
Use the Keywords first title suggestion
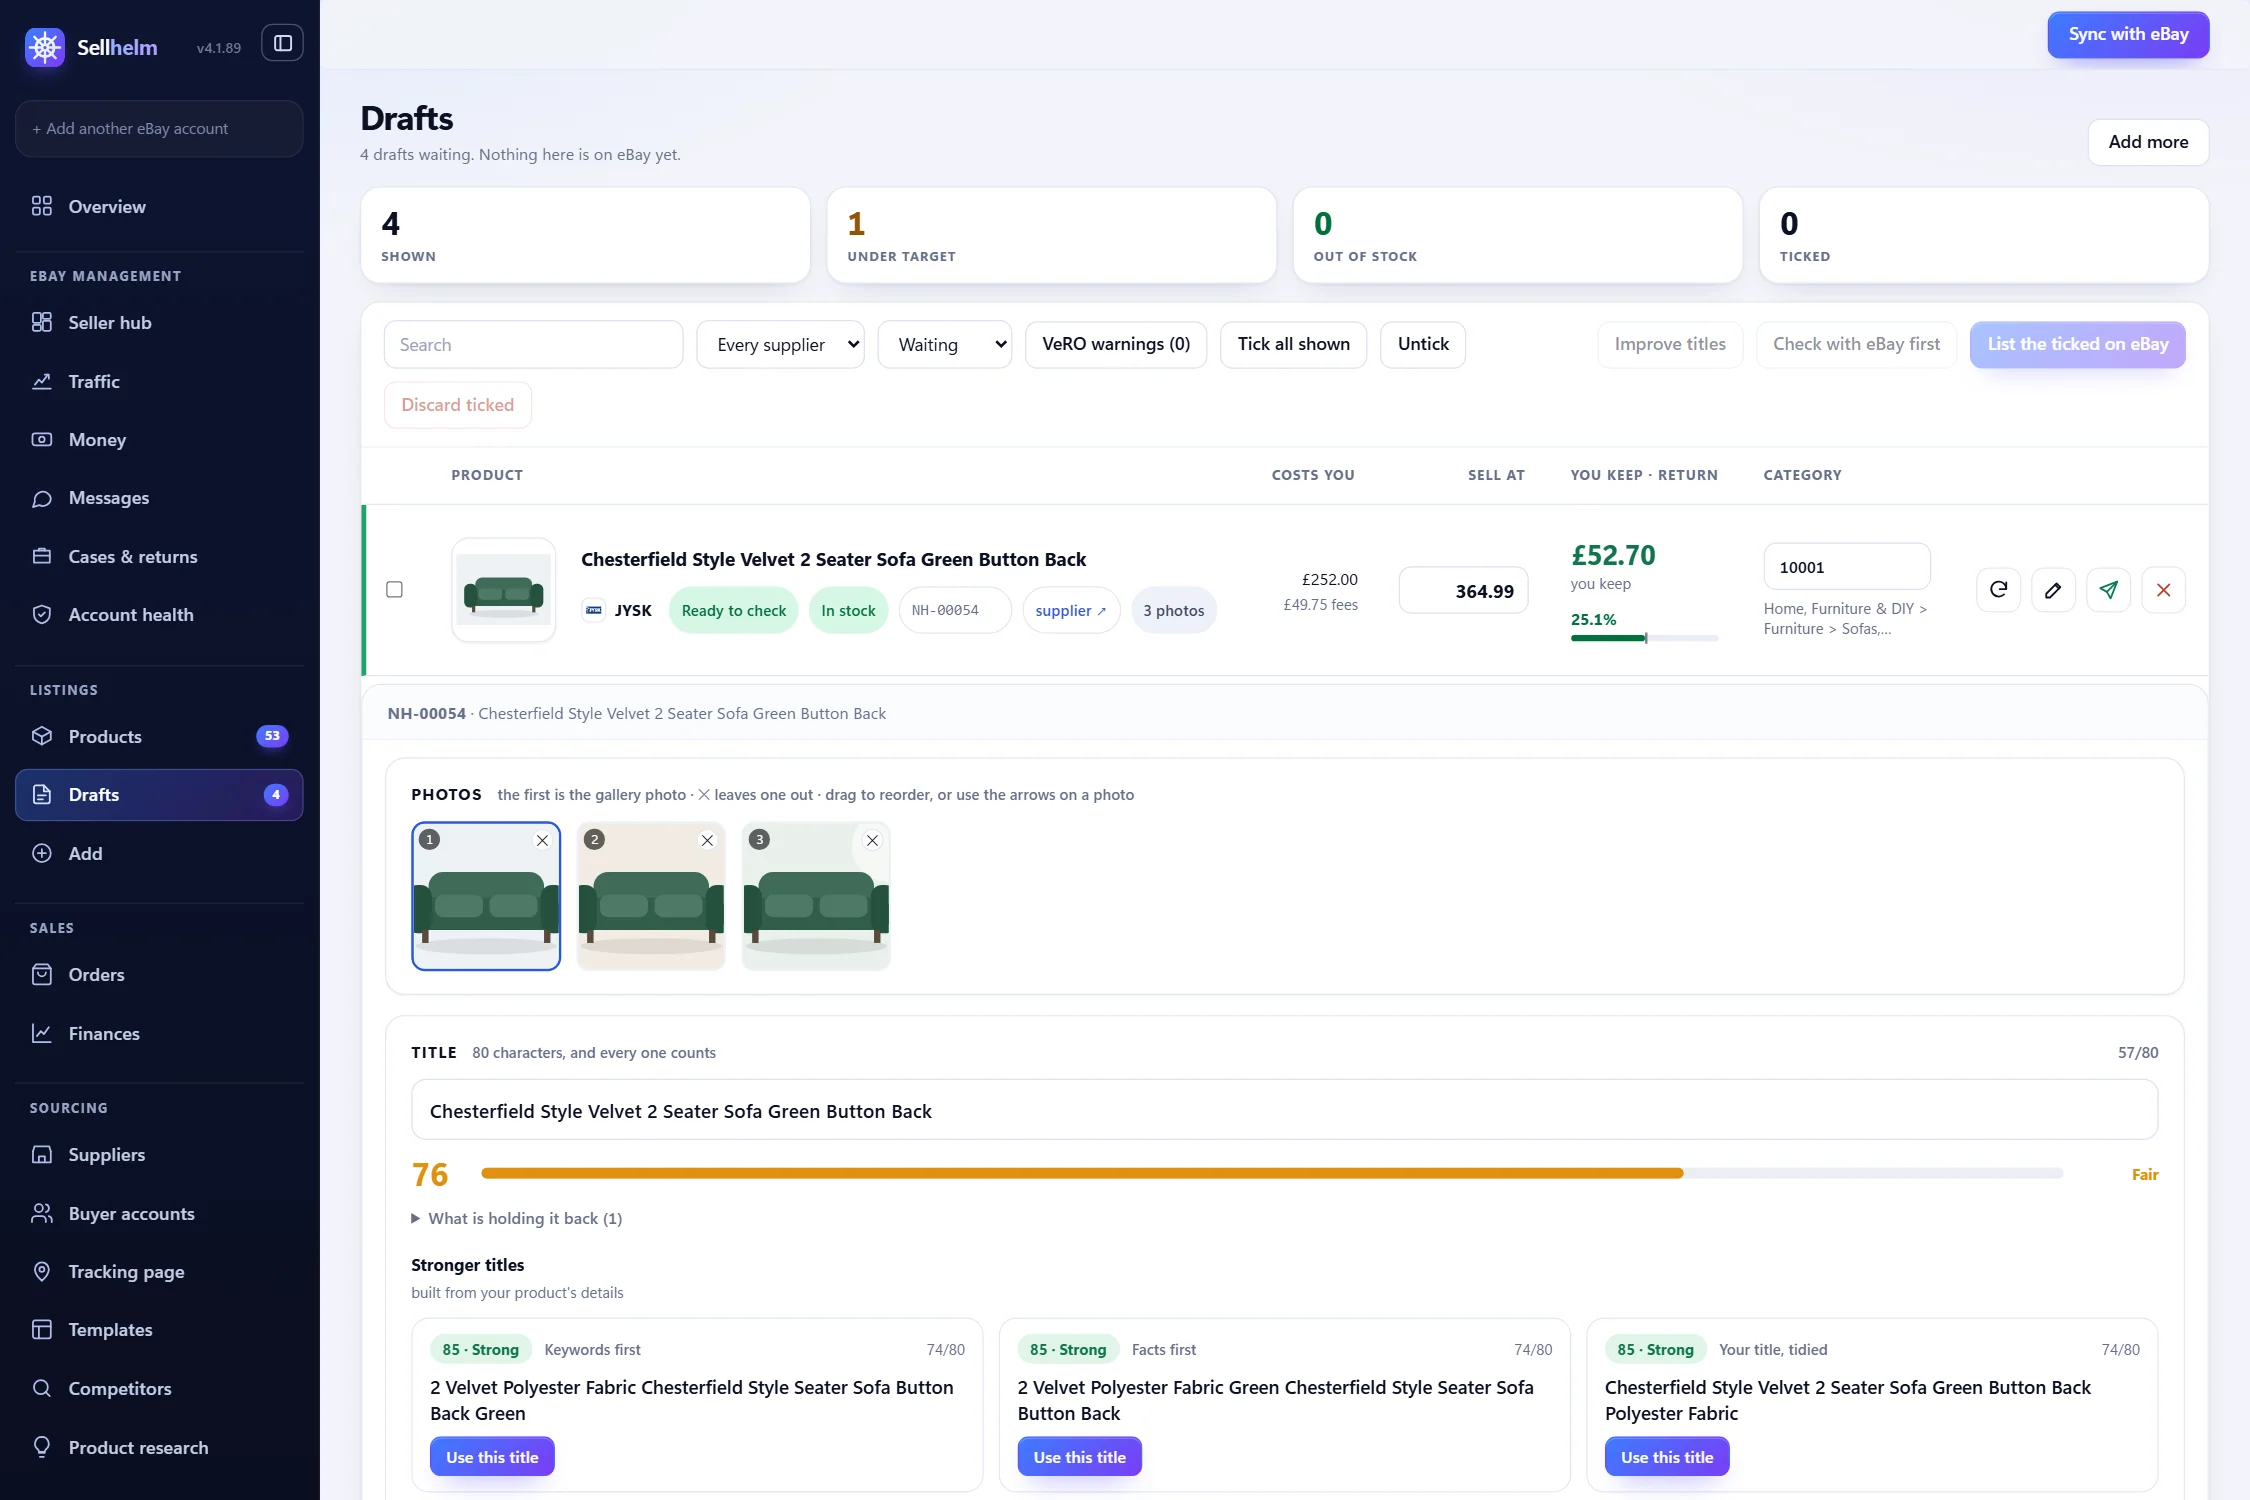(x=492, y=1457)
